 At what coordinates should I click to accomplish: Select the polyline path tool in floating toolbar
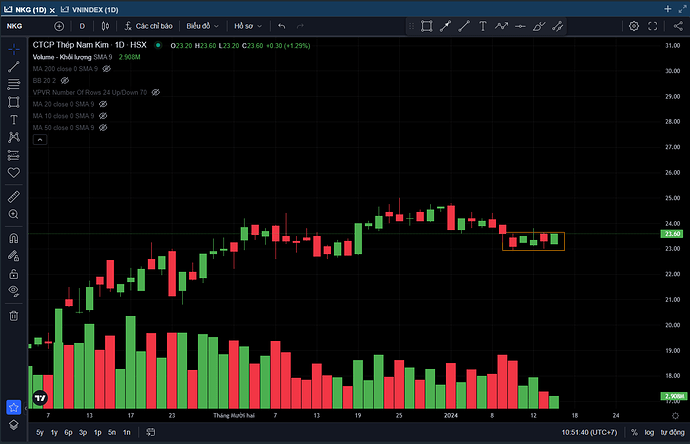click(501, 26)
